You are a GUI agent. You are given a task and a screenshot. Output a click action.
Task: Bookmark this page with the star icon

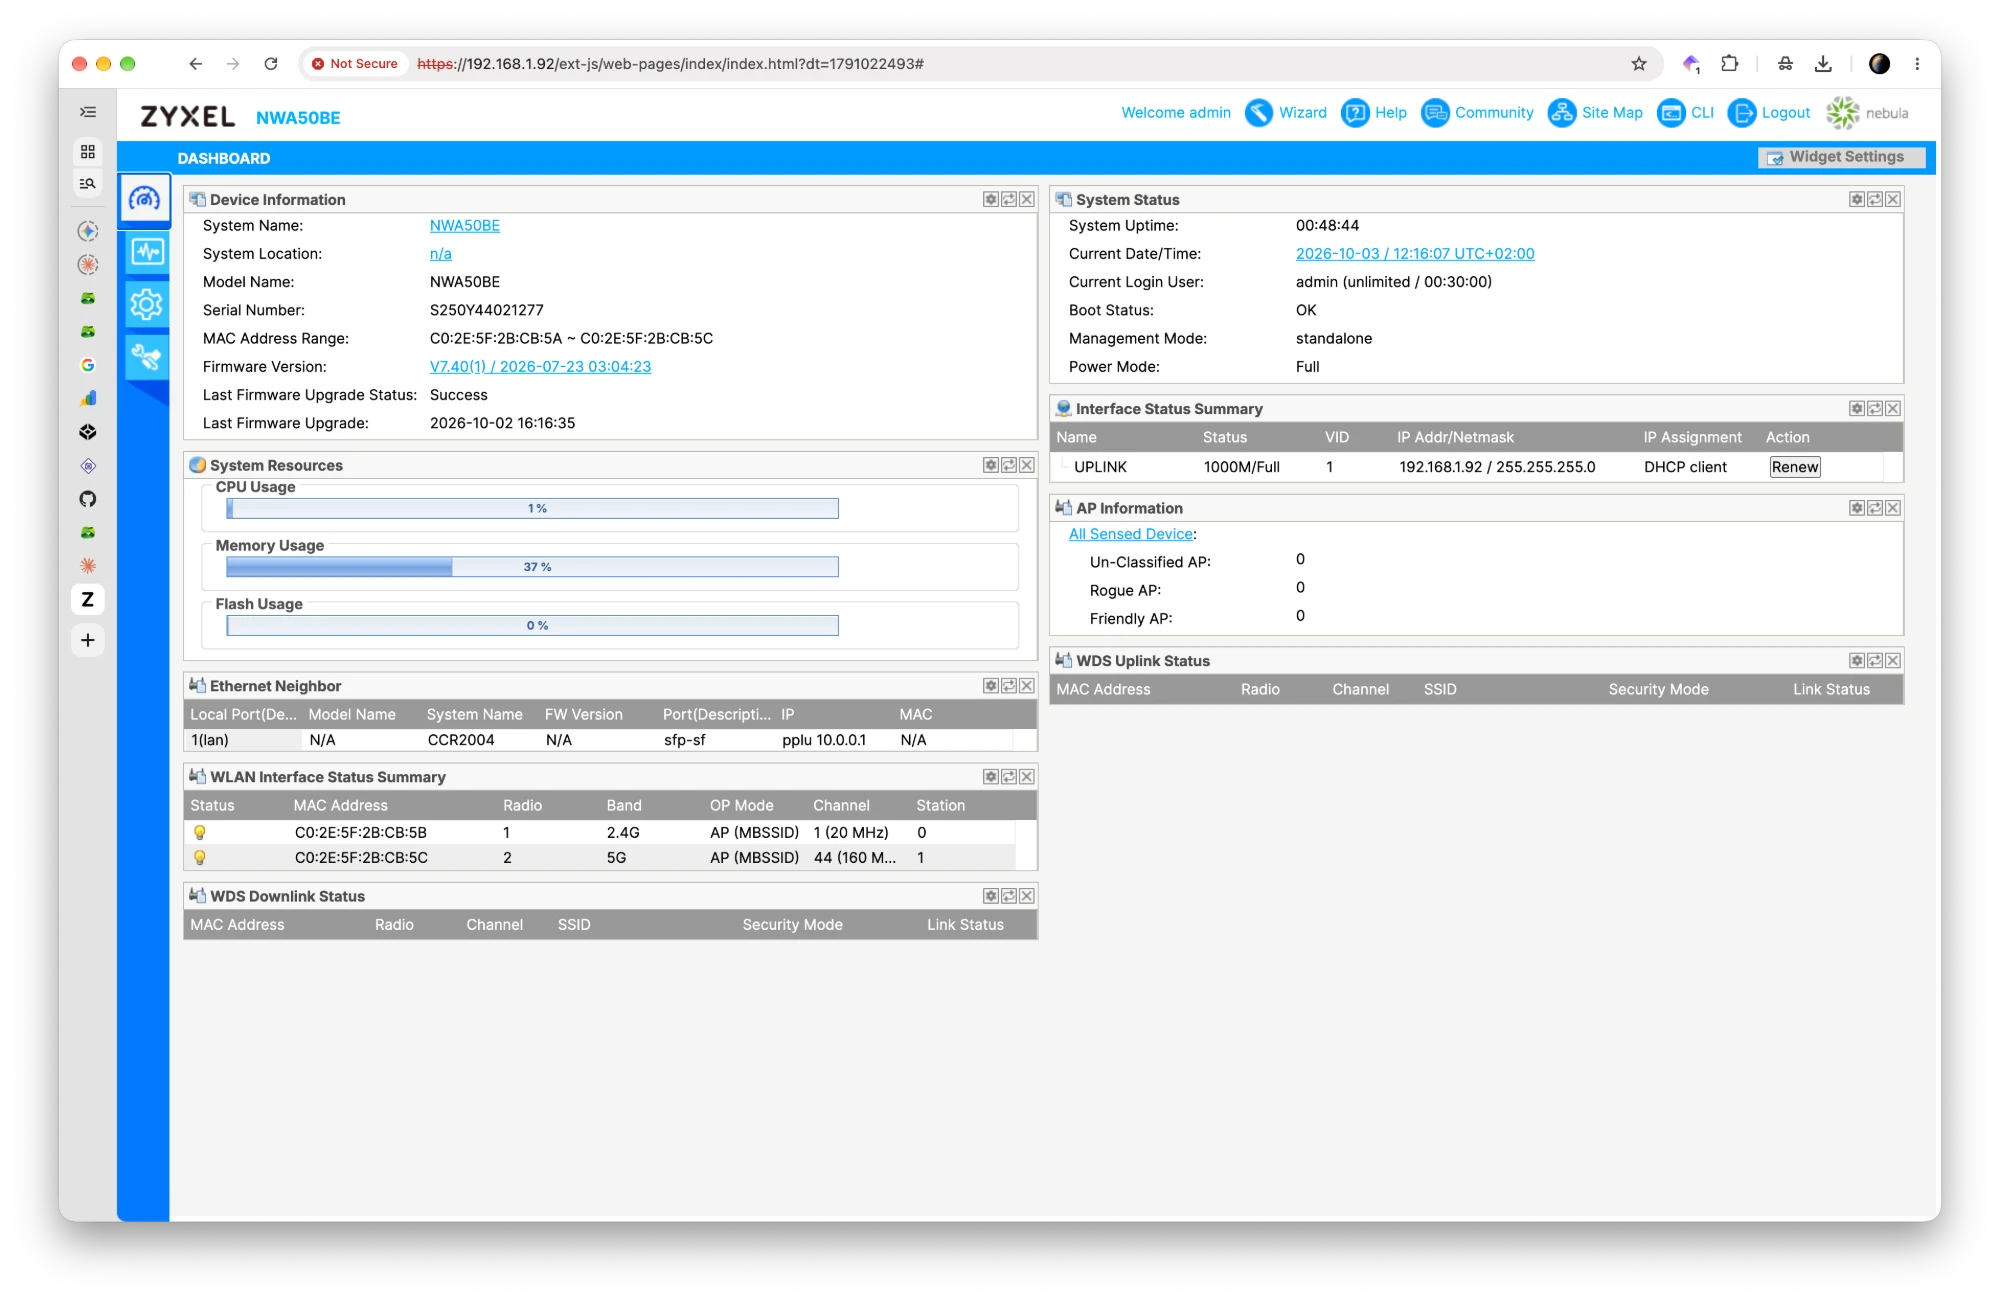point(1638,64)
